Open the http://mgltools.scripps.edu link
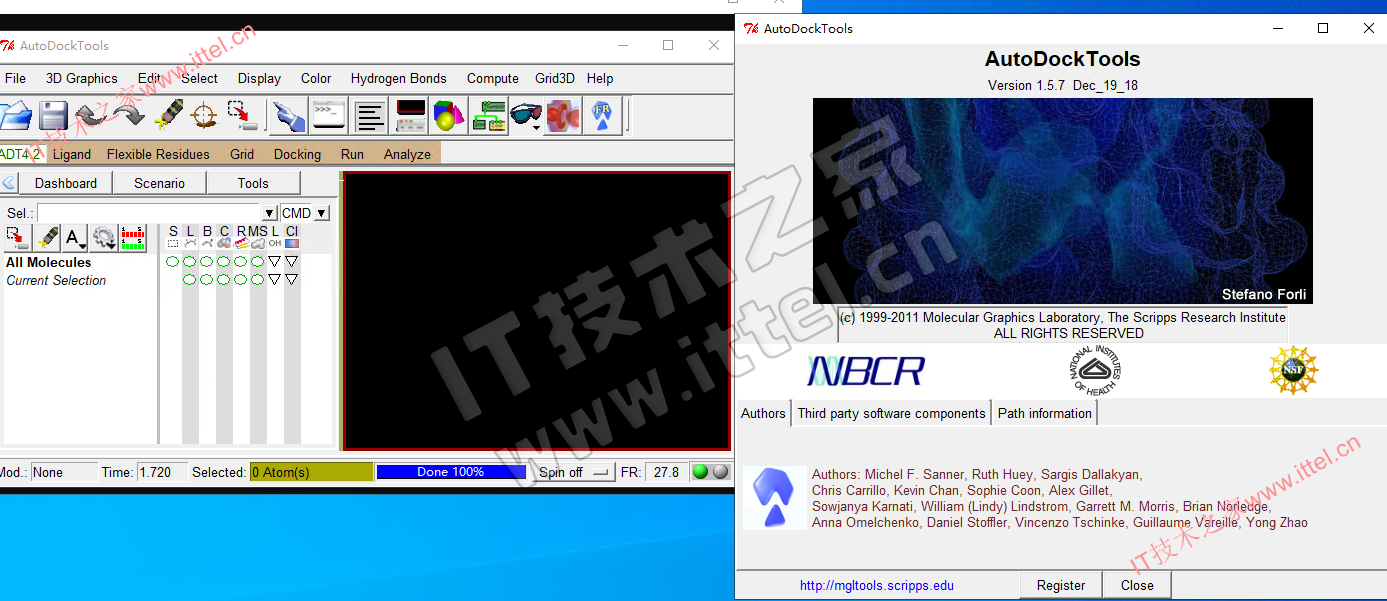 [877, 586]
